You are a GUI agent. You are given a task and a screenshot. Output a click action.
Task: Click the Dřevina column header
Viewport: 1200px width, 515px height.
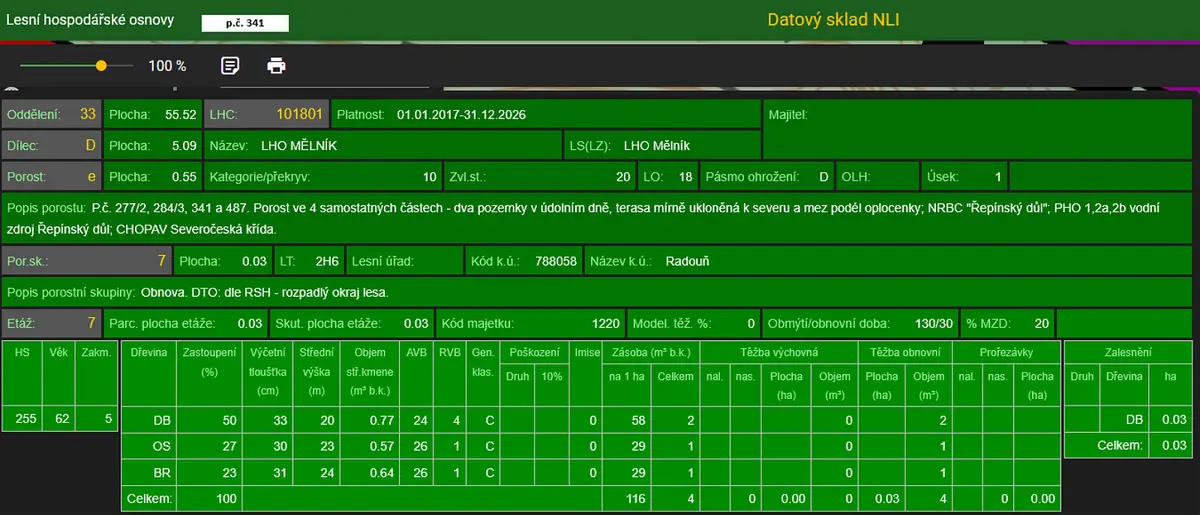click(x=147, y=353)
